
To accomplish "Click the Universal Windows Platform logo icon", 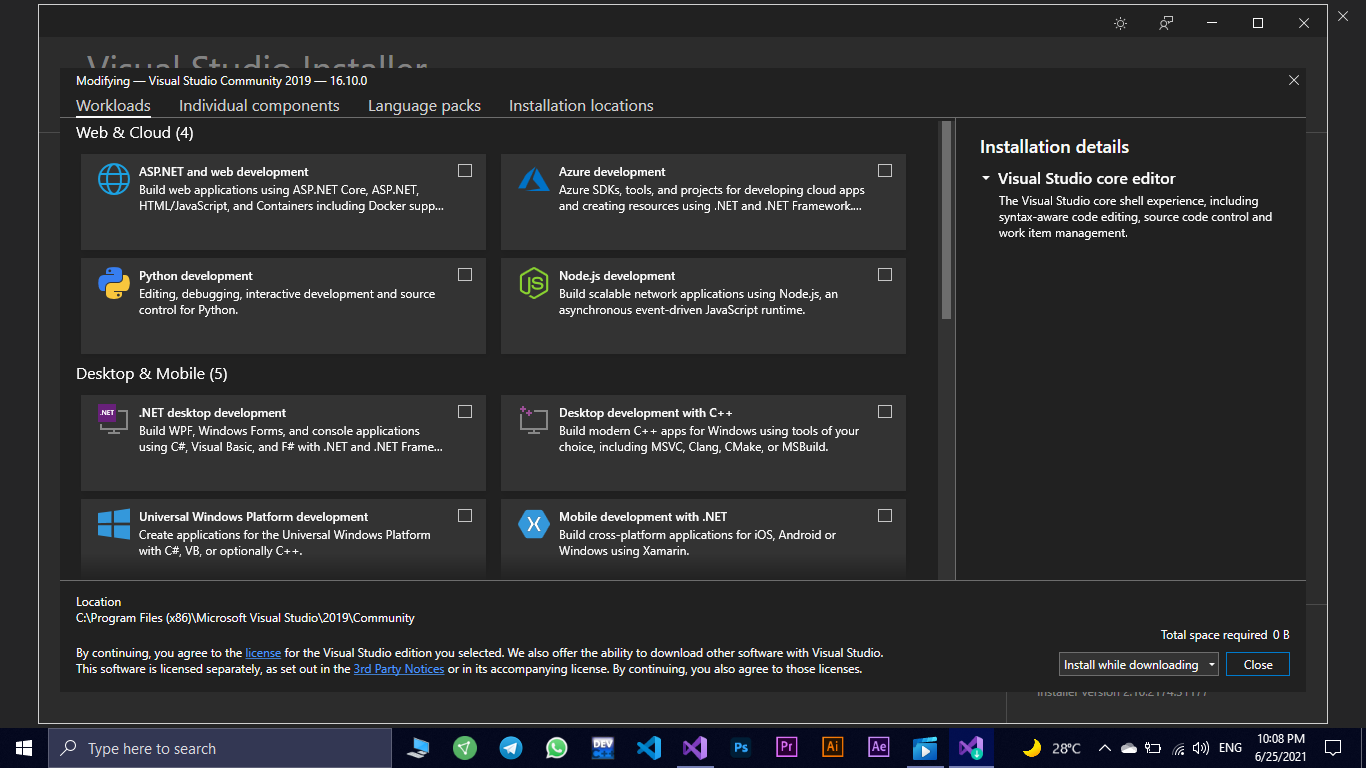I will click(114, 524).
